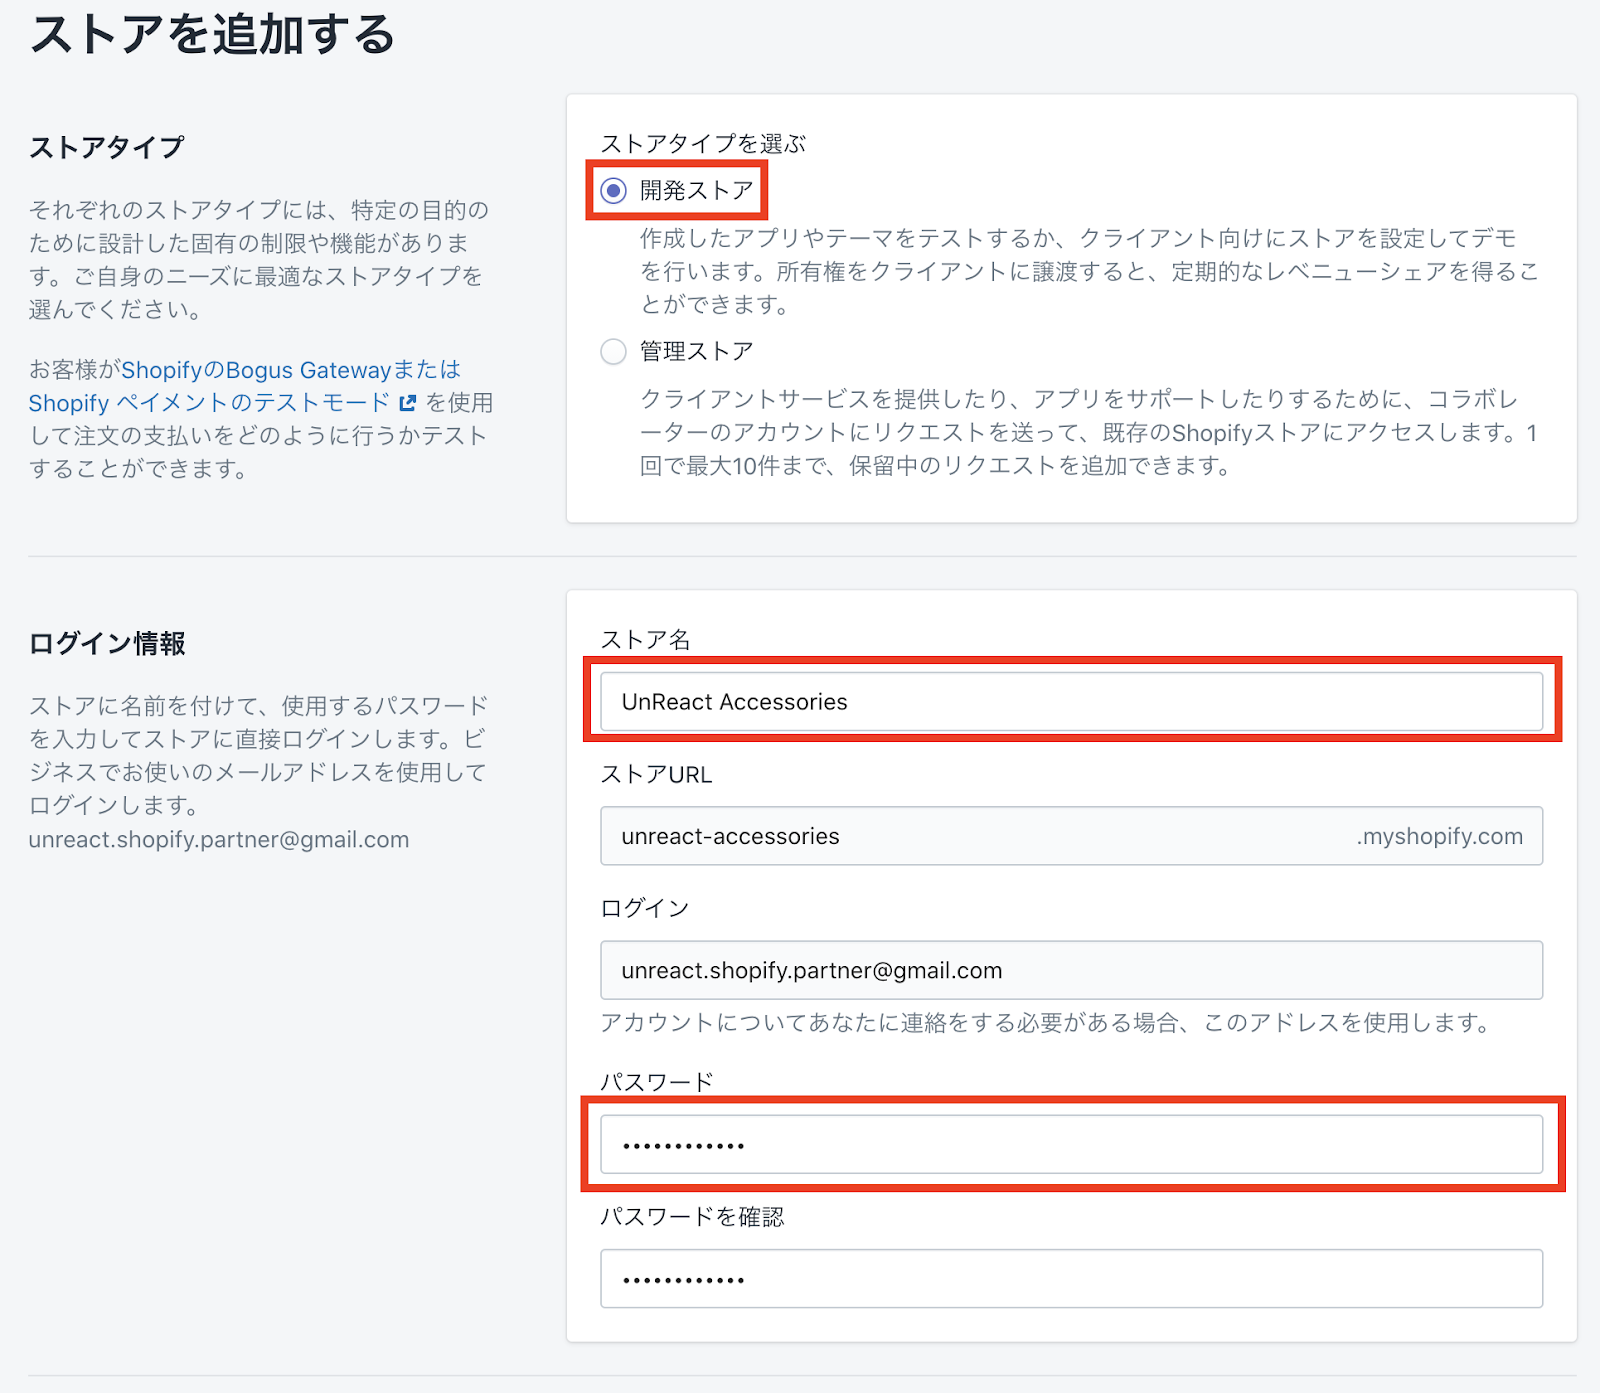
Task: Click the パスワードを確認 input field
Action: [1070, 1279]
